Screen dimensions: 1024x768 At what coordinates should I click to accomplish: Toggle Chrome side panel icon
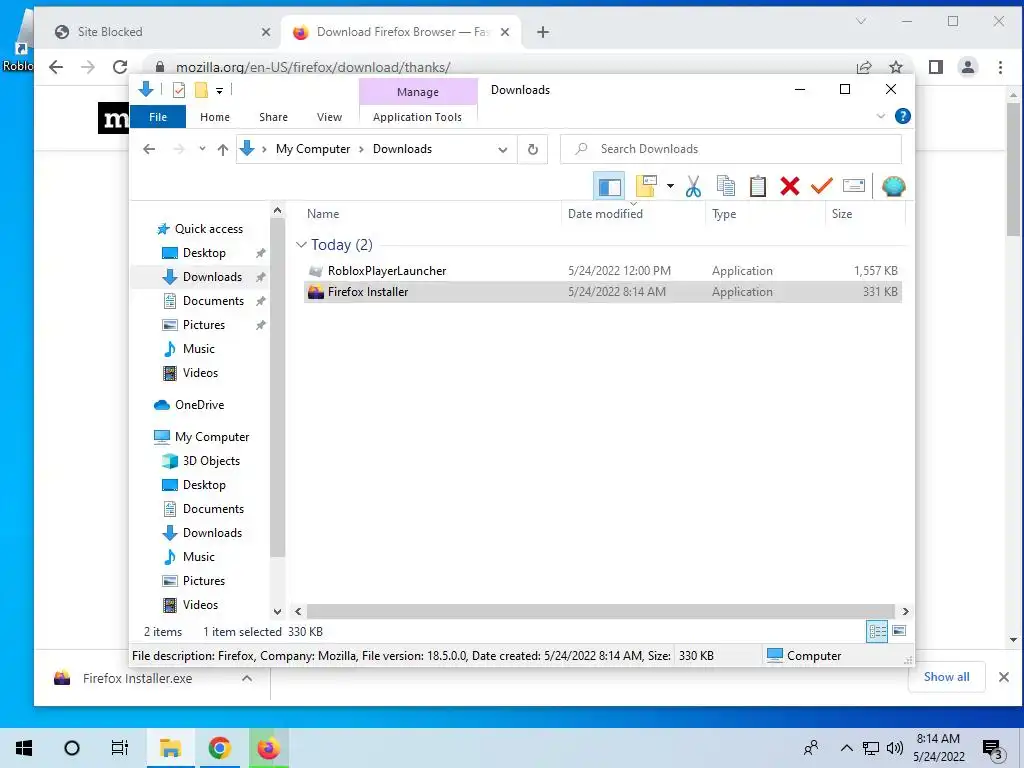pos(935,67)
